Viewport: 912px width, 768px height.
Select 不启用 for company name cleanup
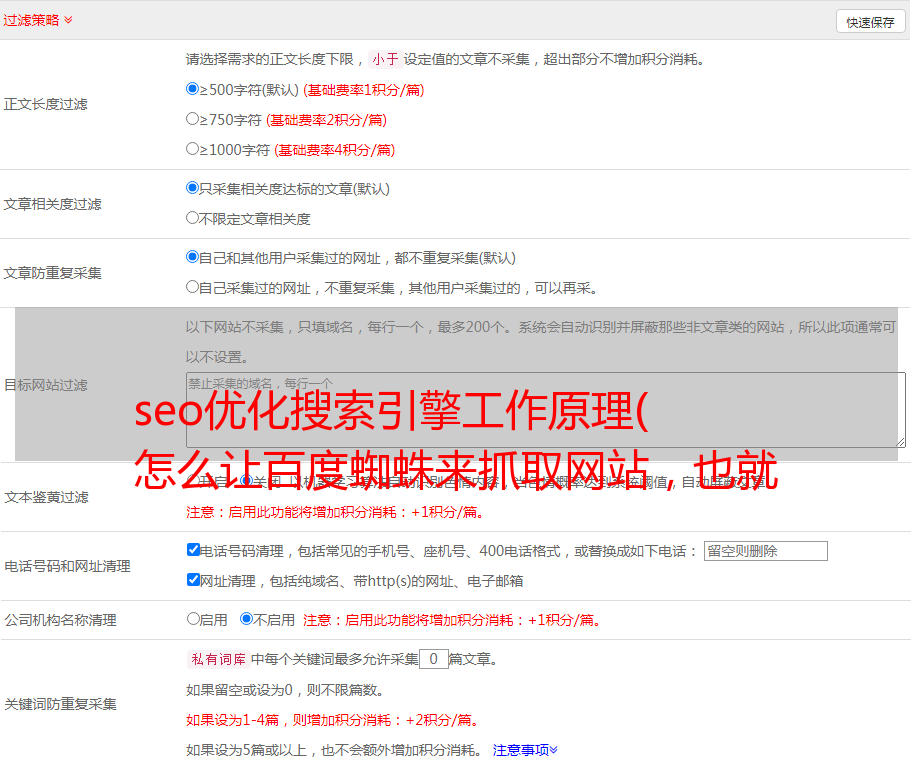(246, 619)
